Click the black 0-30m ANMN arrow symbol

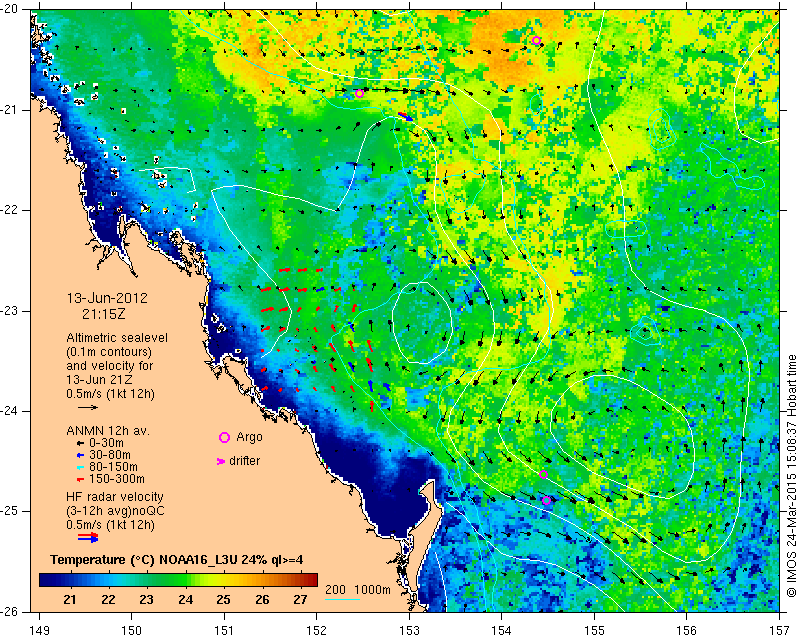click(80, 443)
